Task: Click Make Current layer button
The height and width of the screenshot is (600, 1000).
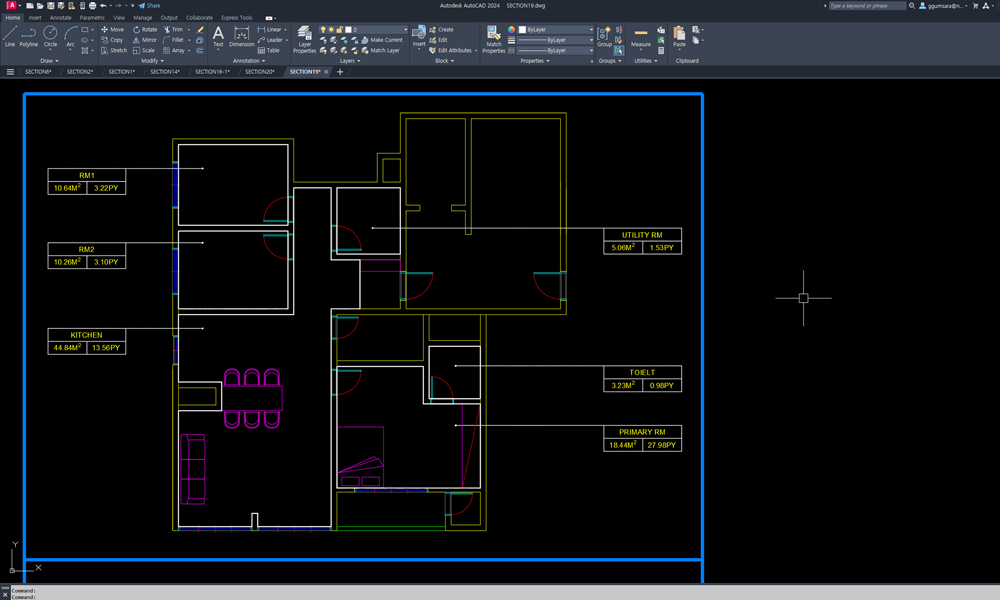Action: (382, 40)
